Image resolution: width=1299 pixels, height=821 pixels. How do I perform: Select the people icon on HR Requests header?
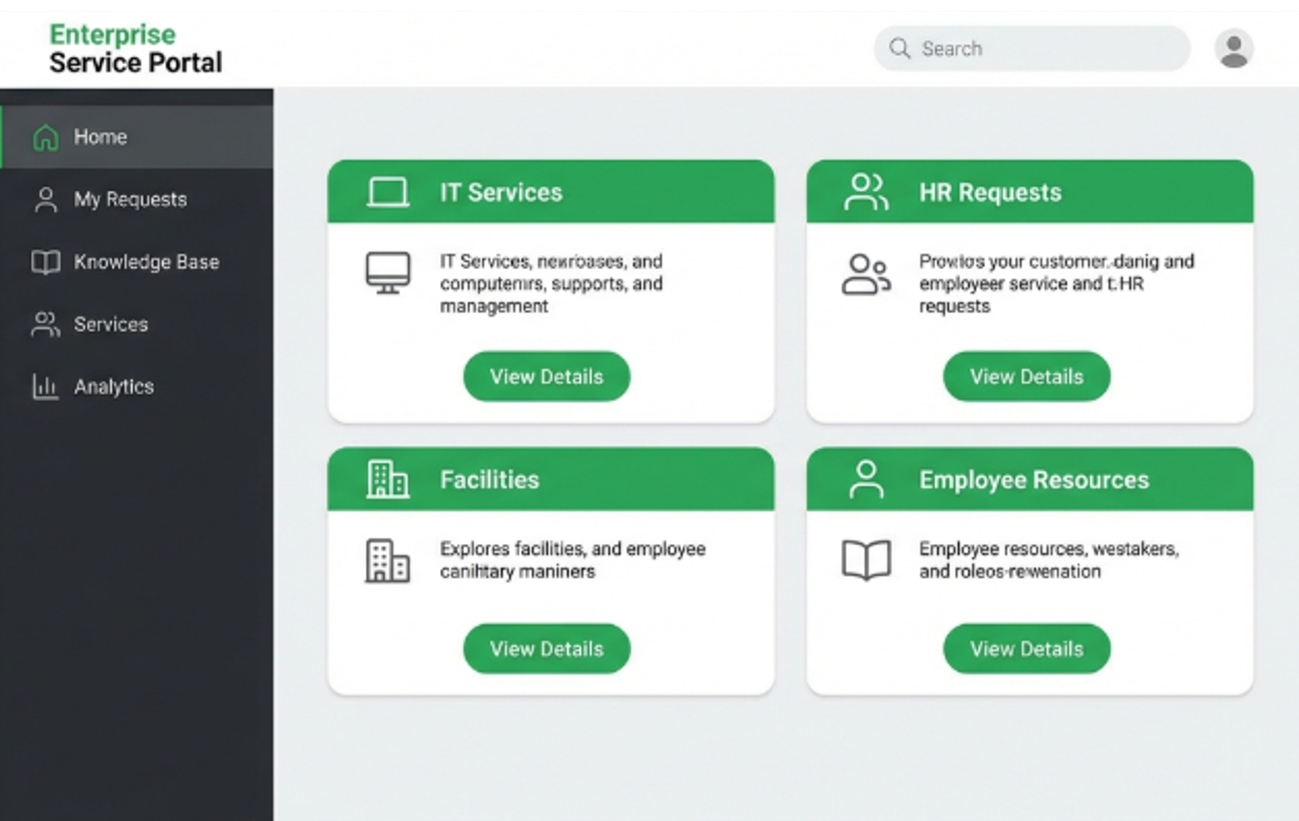click(x=865, y=190)
